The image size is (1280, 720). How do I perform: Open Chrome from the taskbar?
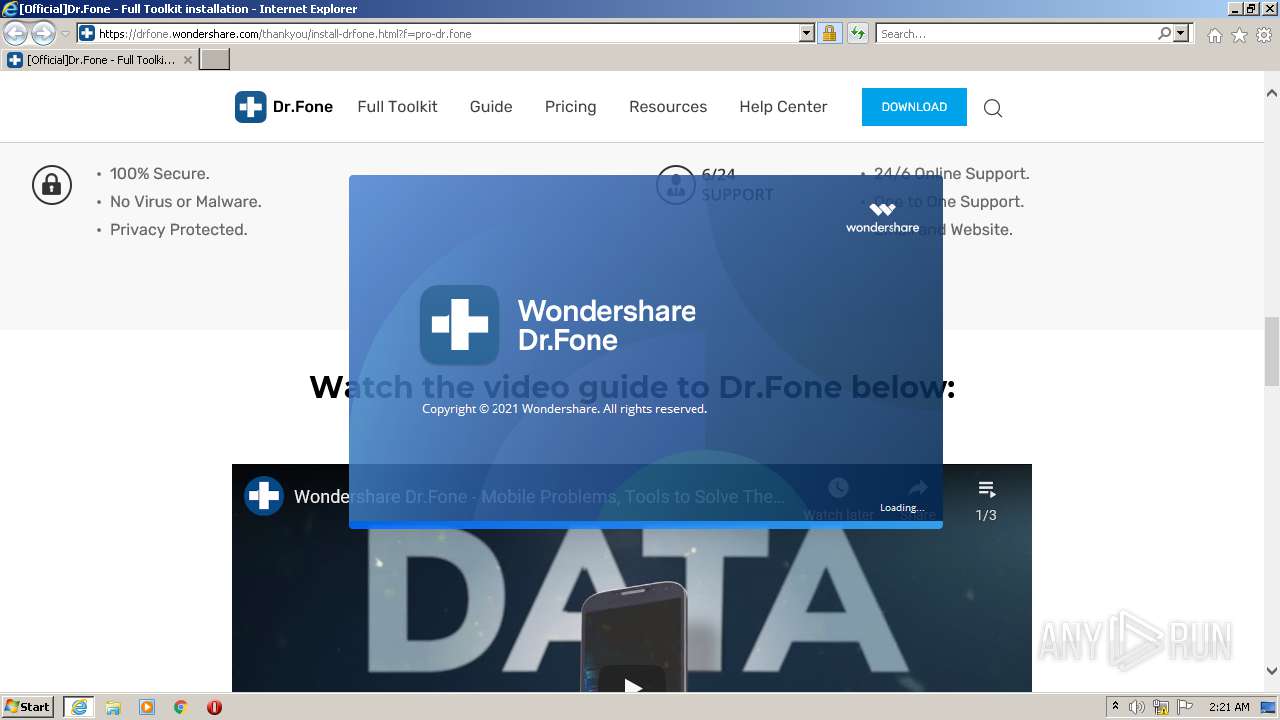pos(181,707)
